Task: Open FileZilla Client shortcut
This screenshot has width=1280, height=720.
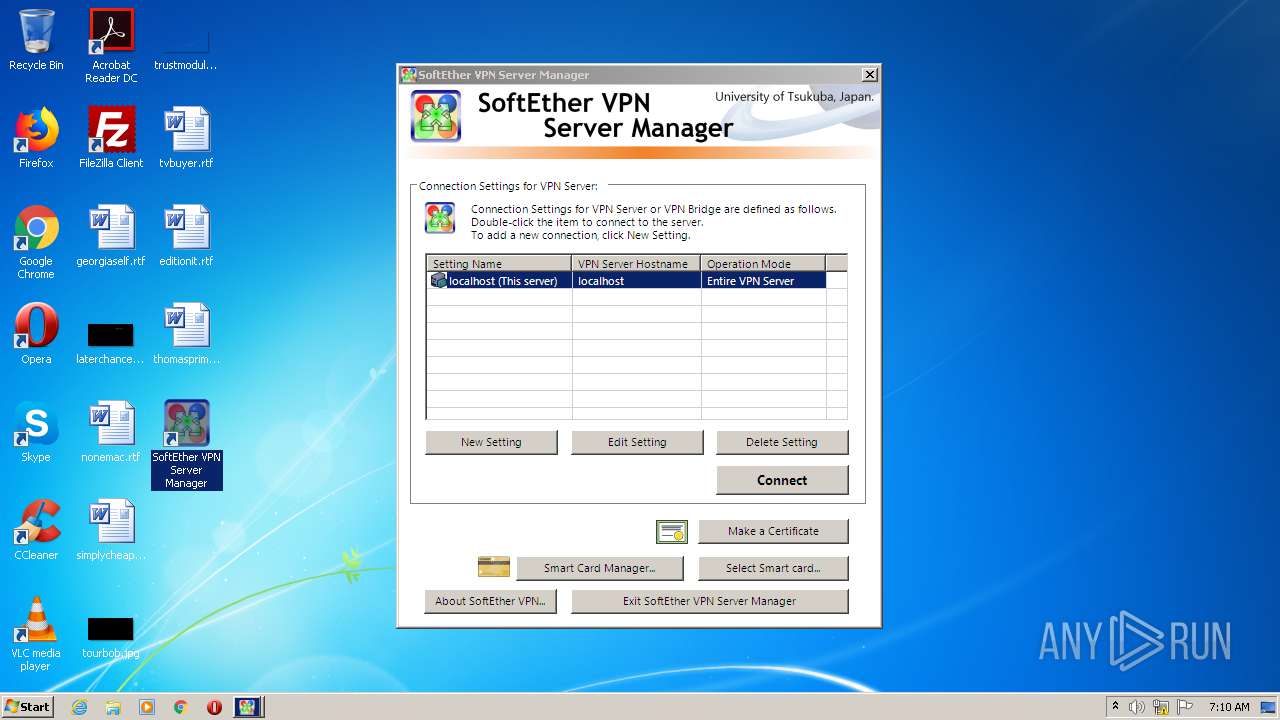Action: pyautogui.click(x=111, y=138)
